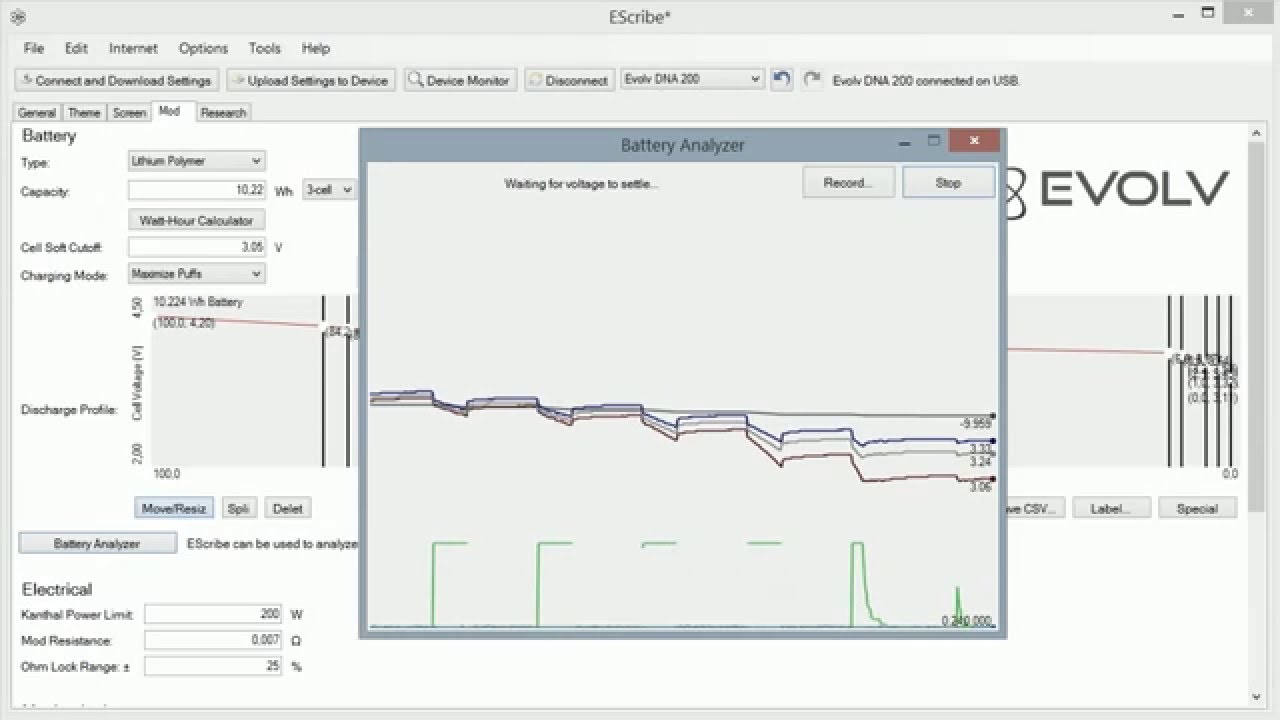The image size is (1280, 720).
Task: Click the 'Evolv DNA 200 connected on USB' text
Action: (926, 80)
